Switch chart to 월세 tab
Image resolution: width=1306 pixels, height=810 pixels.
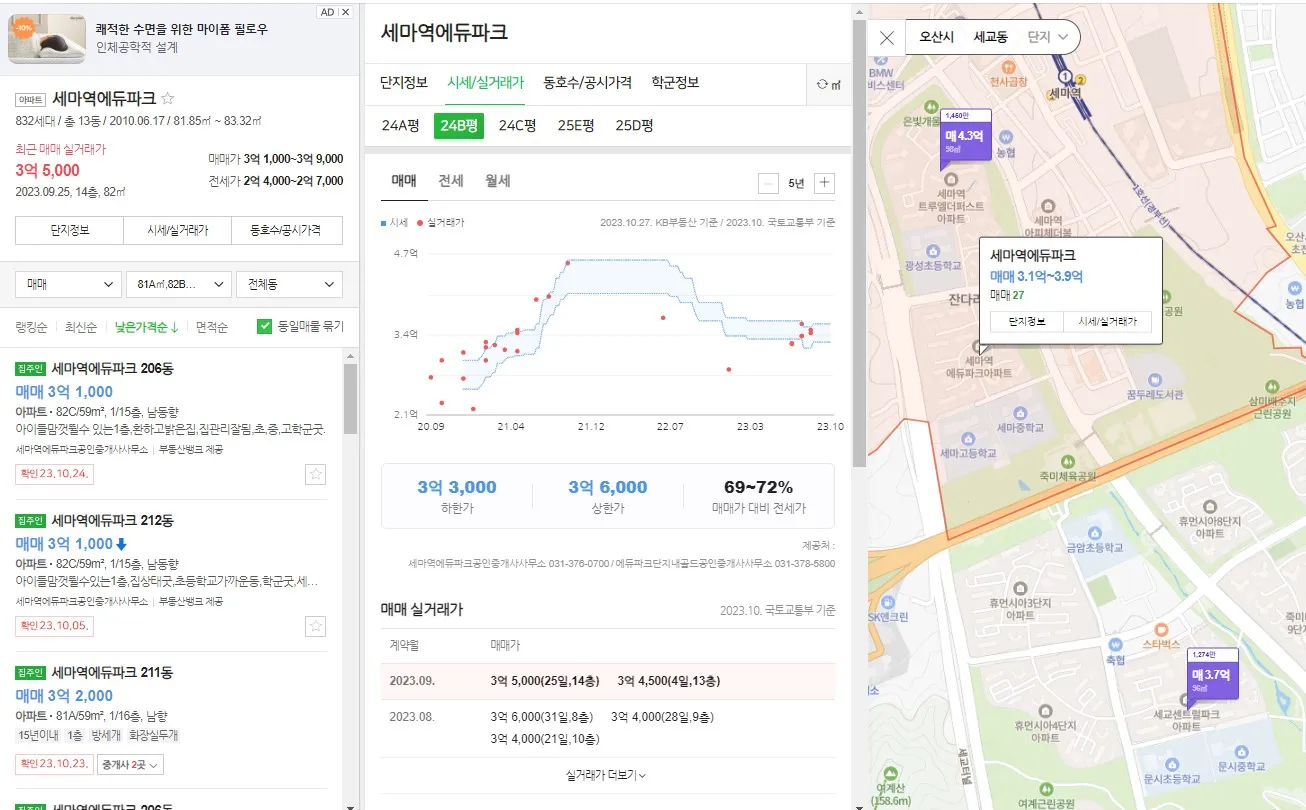click(x=497, y=181)
